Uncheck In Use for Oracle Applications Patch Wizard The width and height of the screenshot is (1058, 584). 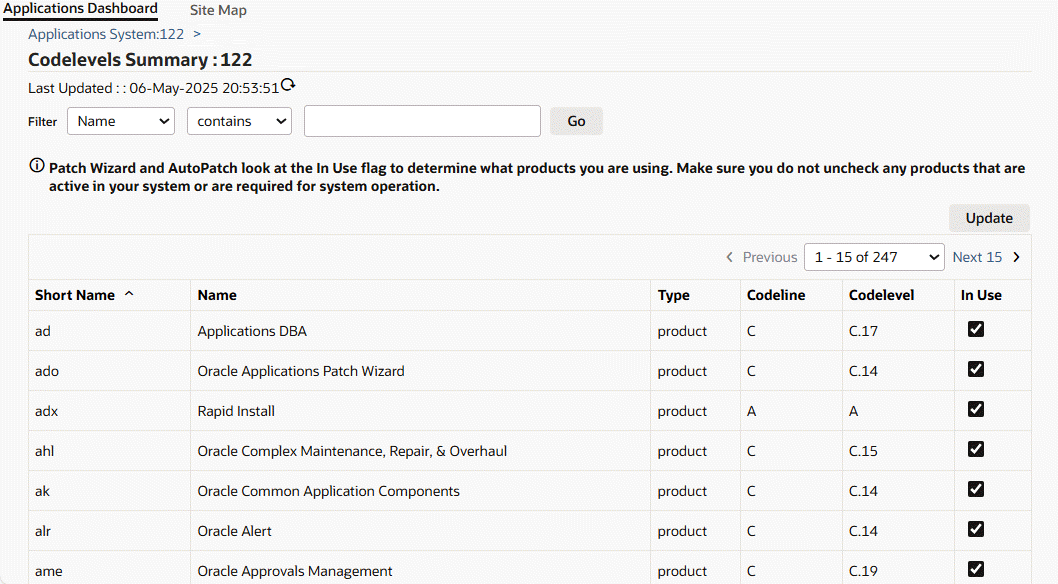pyautogui.click(x=976, y=369)
